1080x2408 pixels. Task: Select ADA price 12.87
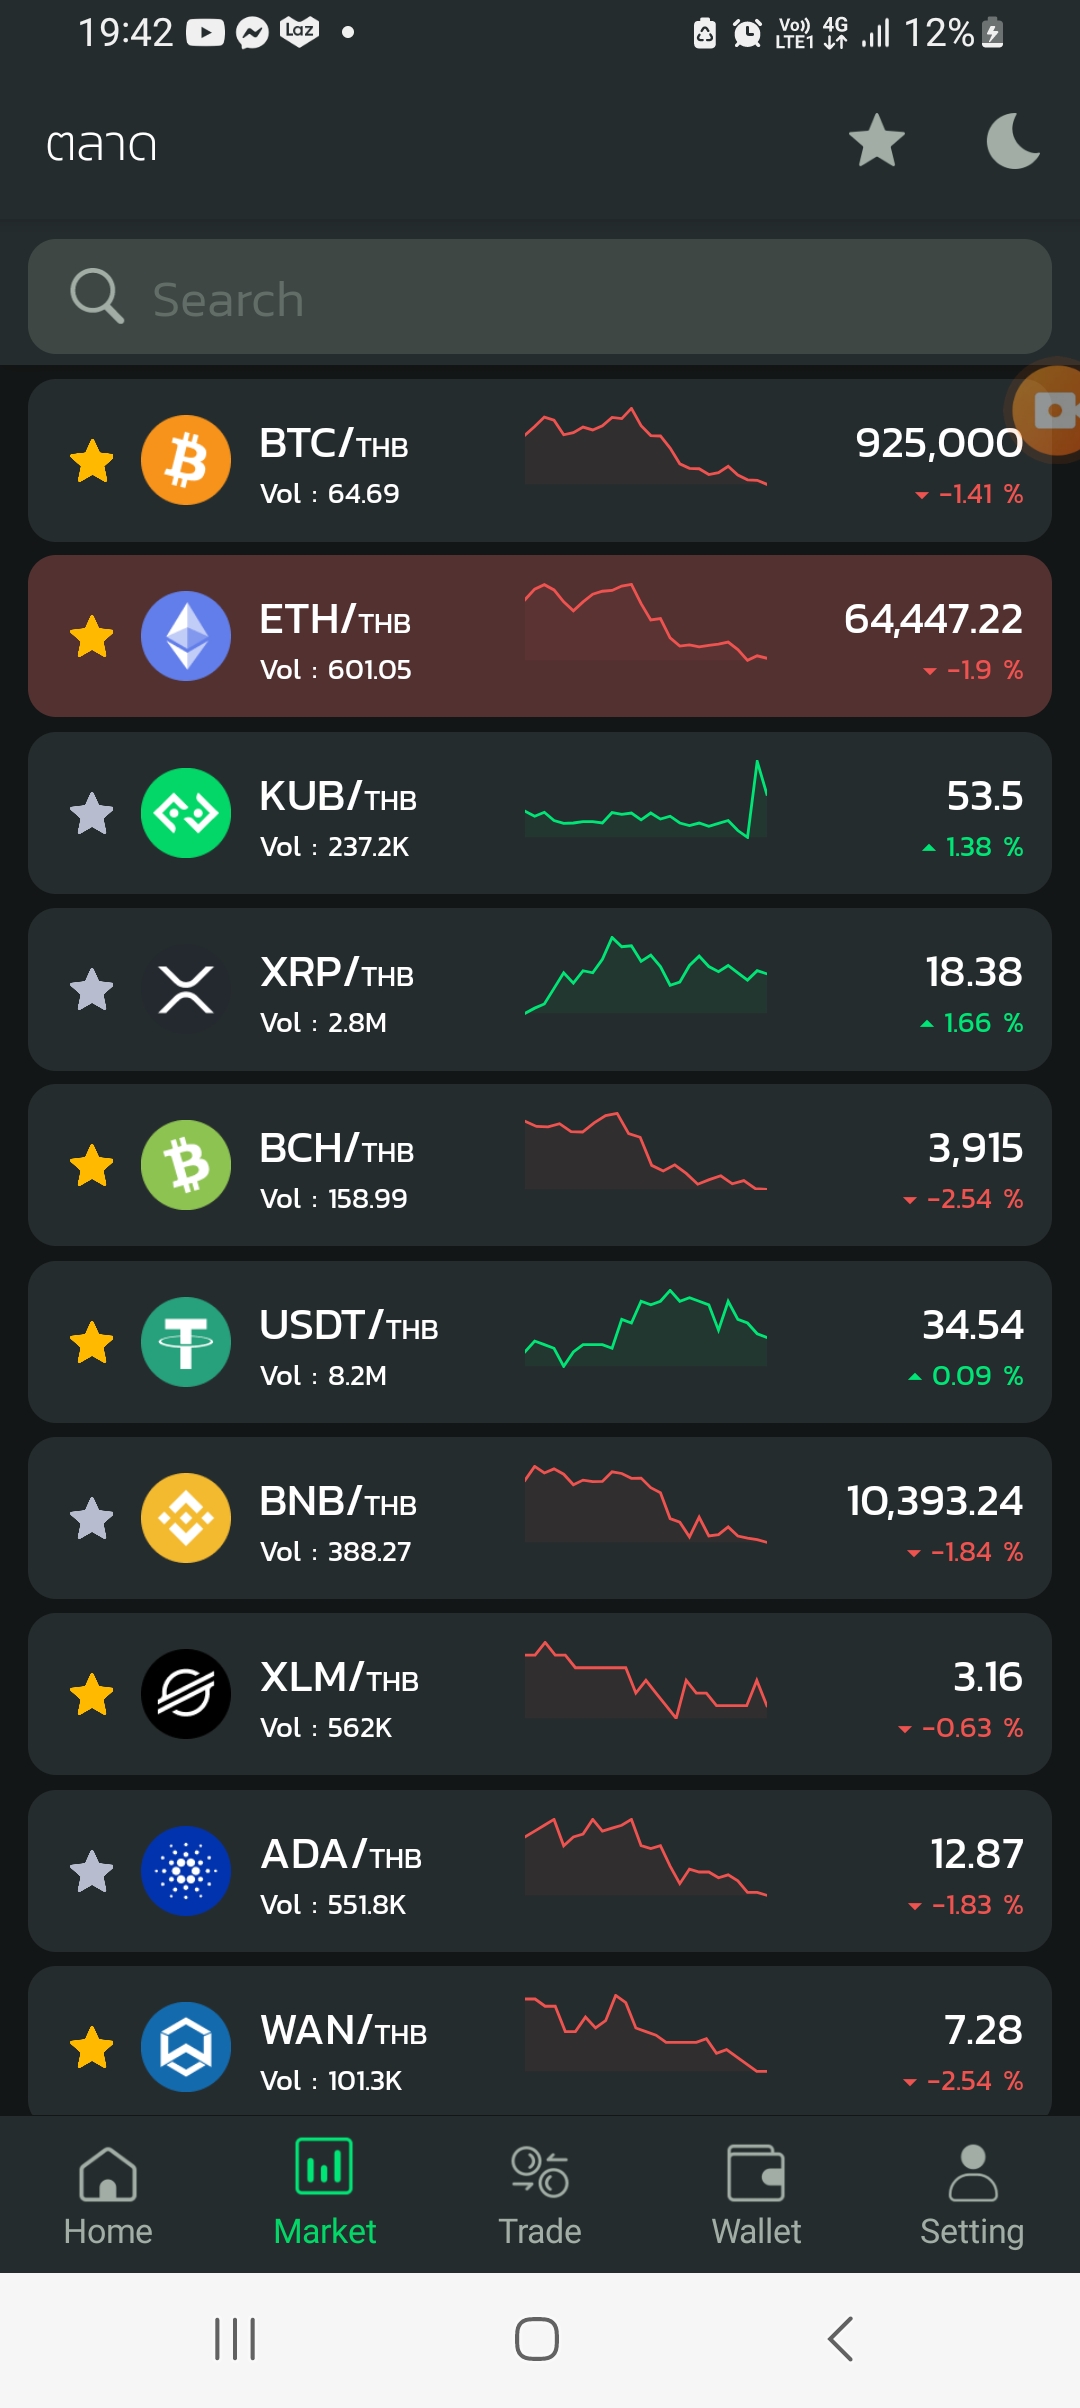(x=977, y=1854)
